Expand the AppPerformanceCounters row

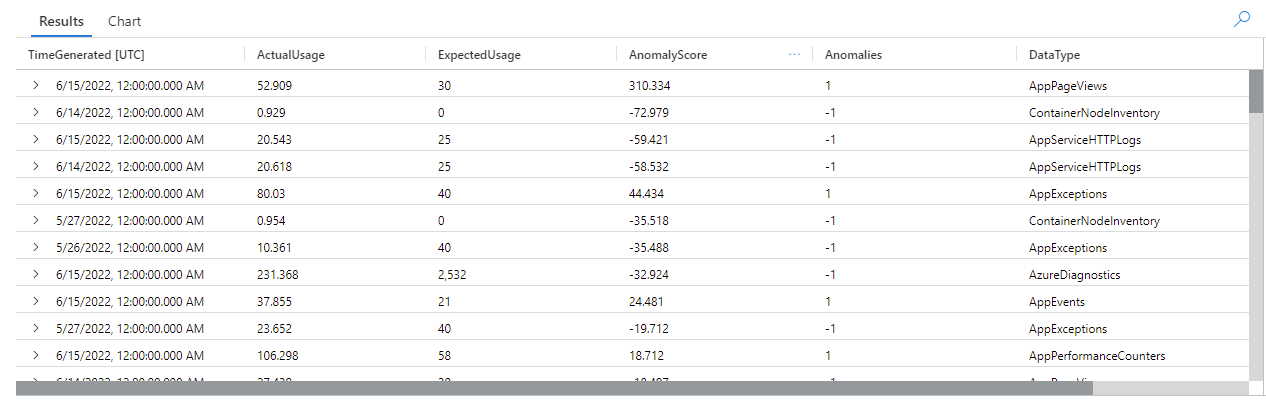click(x=36, y=356)
